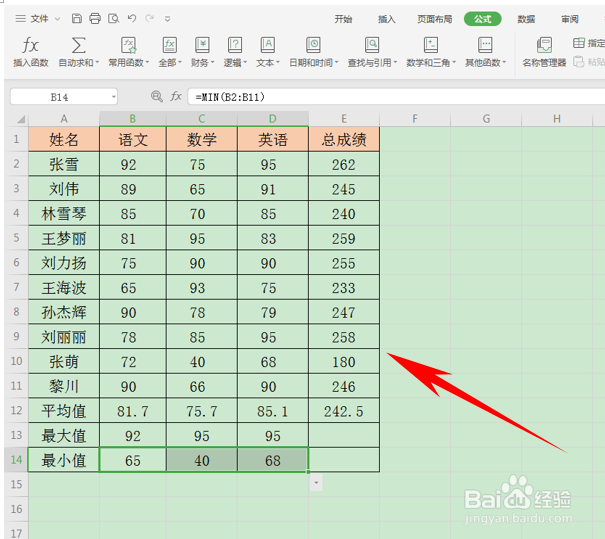Expand the 查找与引用 dropdown arrow
The width and height of the screenshot is (605, 539).
pyautogui.click(x=395, y=62)
